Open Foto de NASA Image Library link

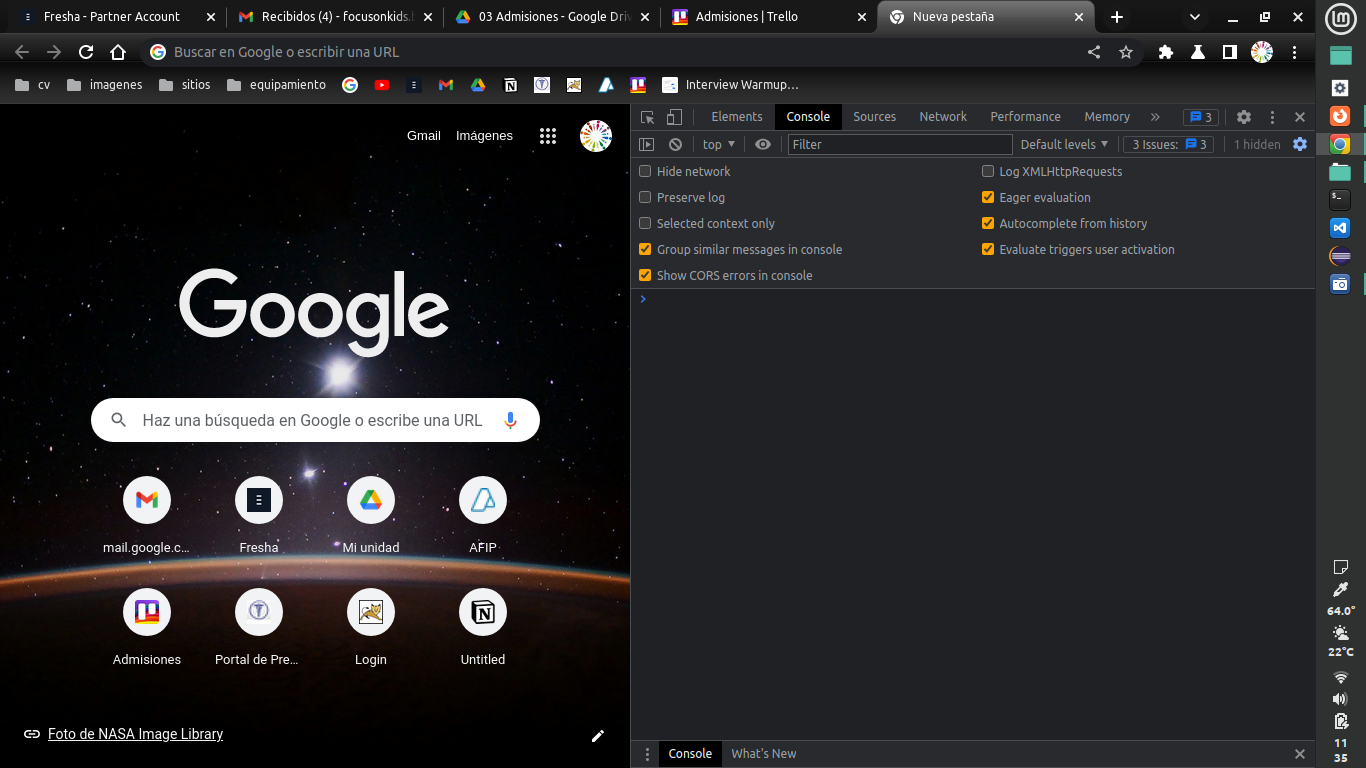coord(135,734)
